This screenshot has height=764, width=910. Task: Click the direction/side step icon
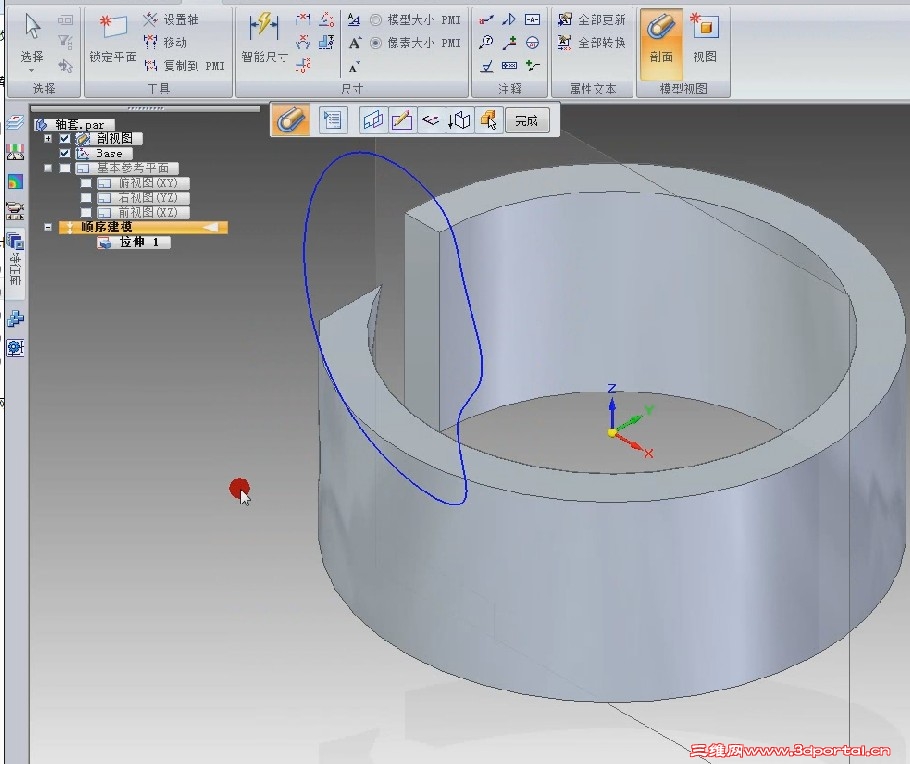point(431,120)
